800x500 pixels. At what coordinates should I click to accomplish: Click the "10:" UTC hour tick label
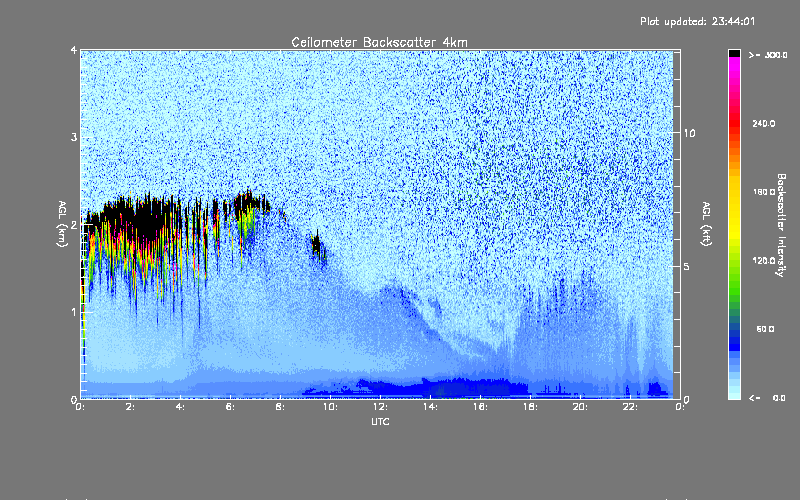tap(330, 407)
